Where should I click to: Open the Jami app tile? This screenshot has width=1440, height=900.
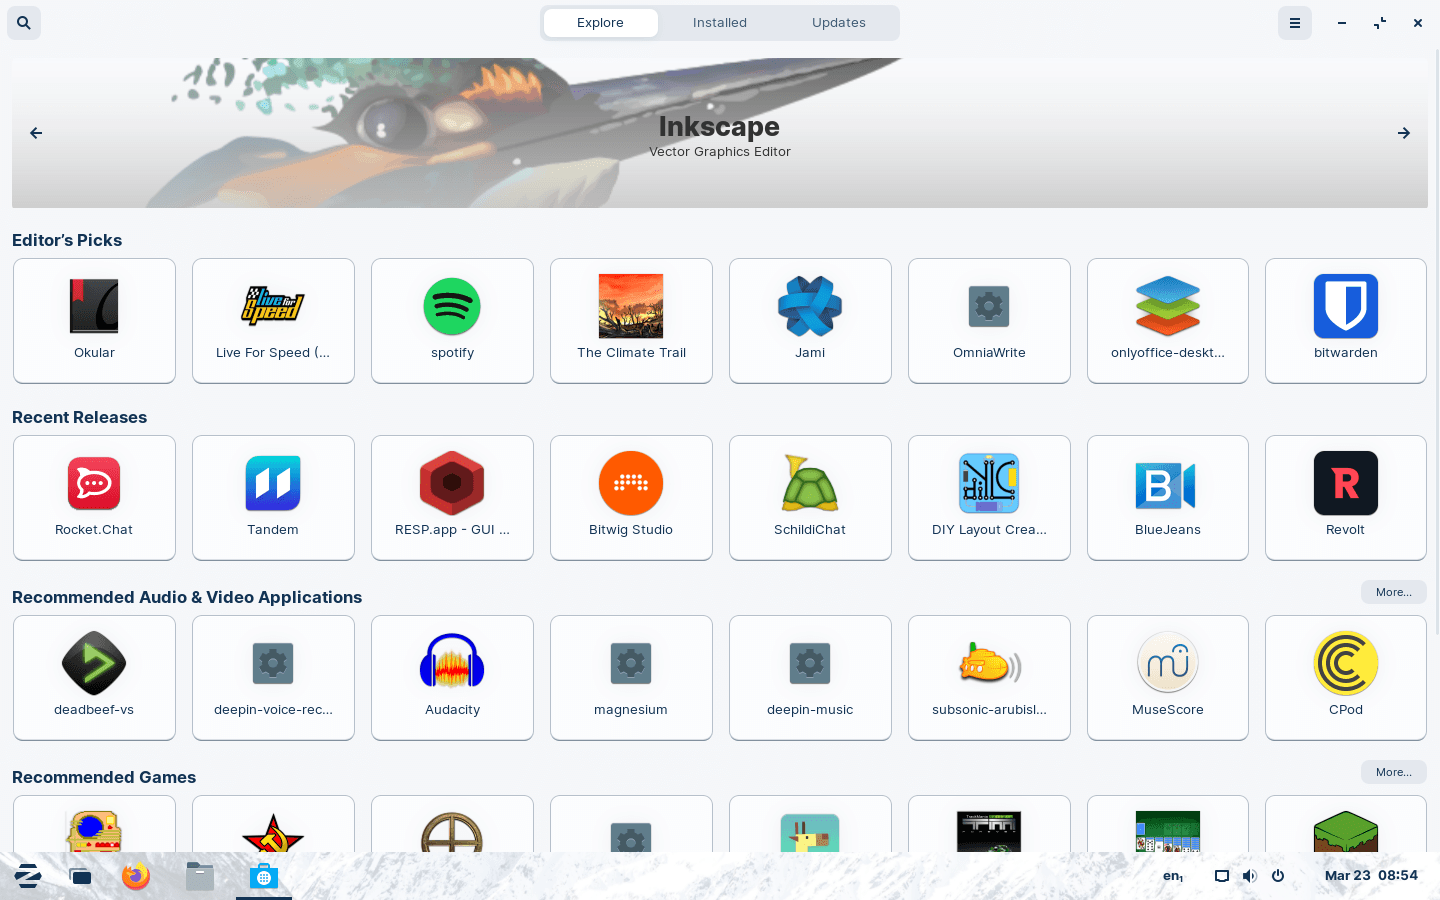click(810, 321)
